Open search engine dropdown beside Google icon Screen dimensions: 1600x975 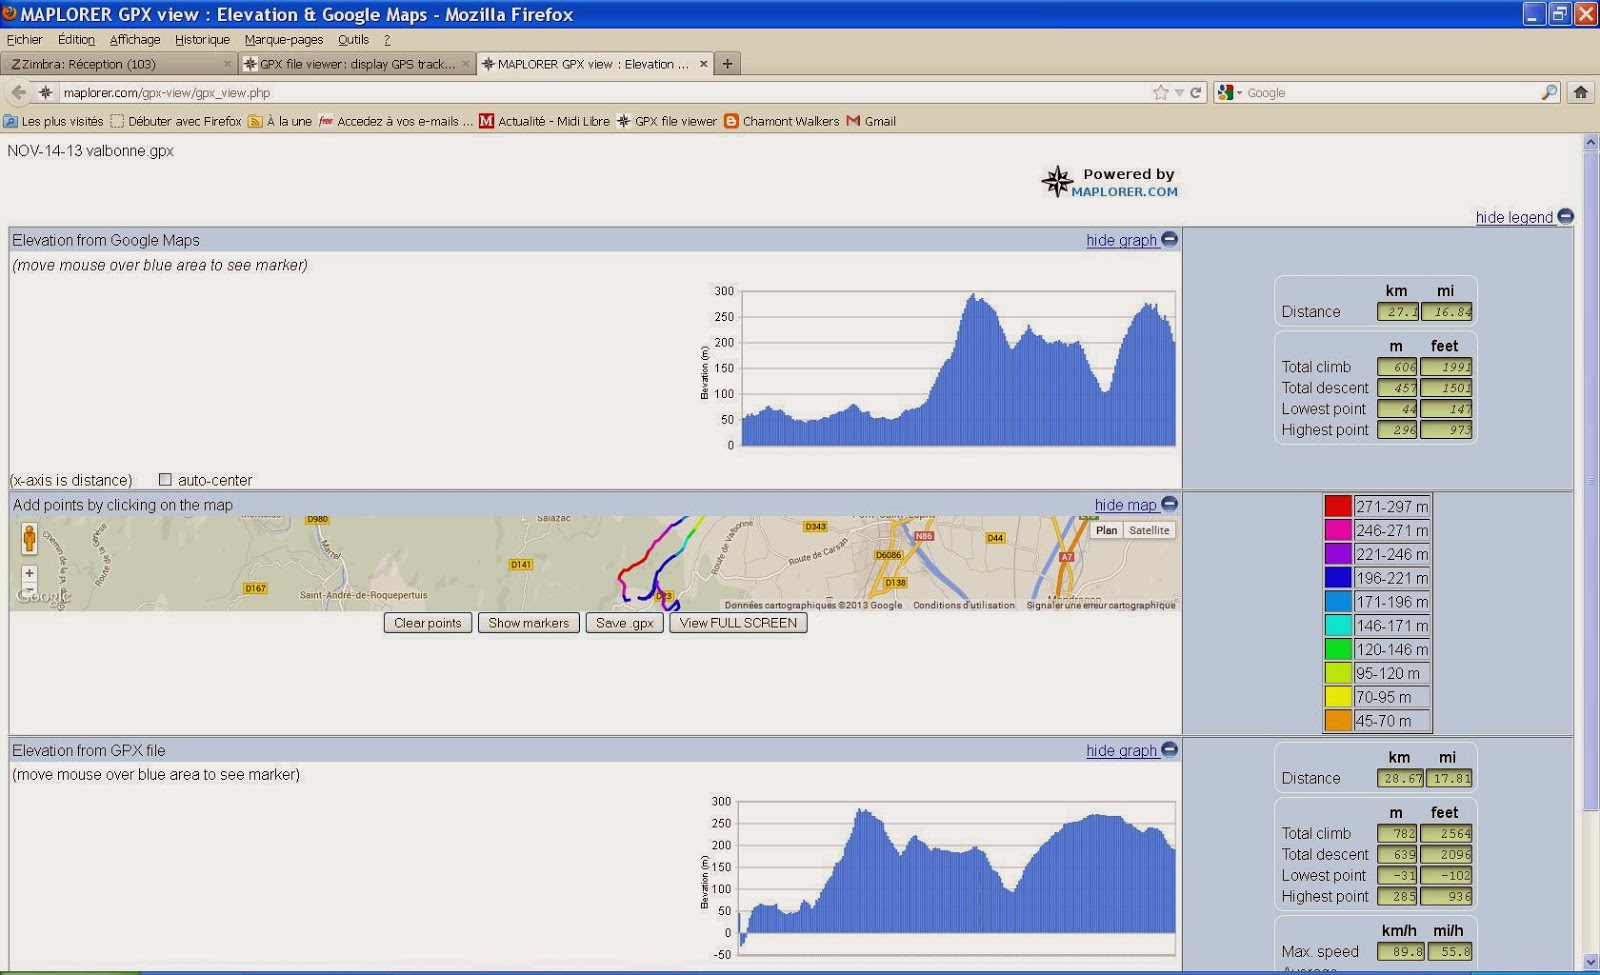1239,93
